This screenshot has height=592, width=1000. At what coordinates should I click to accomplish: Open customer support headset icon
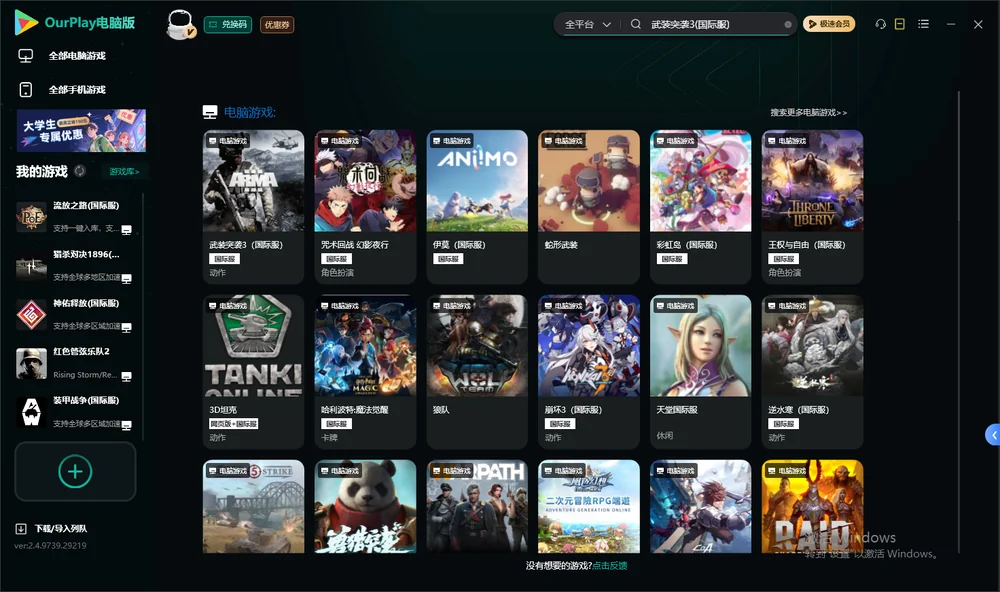click(880, 24)
